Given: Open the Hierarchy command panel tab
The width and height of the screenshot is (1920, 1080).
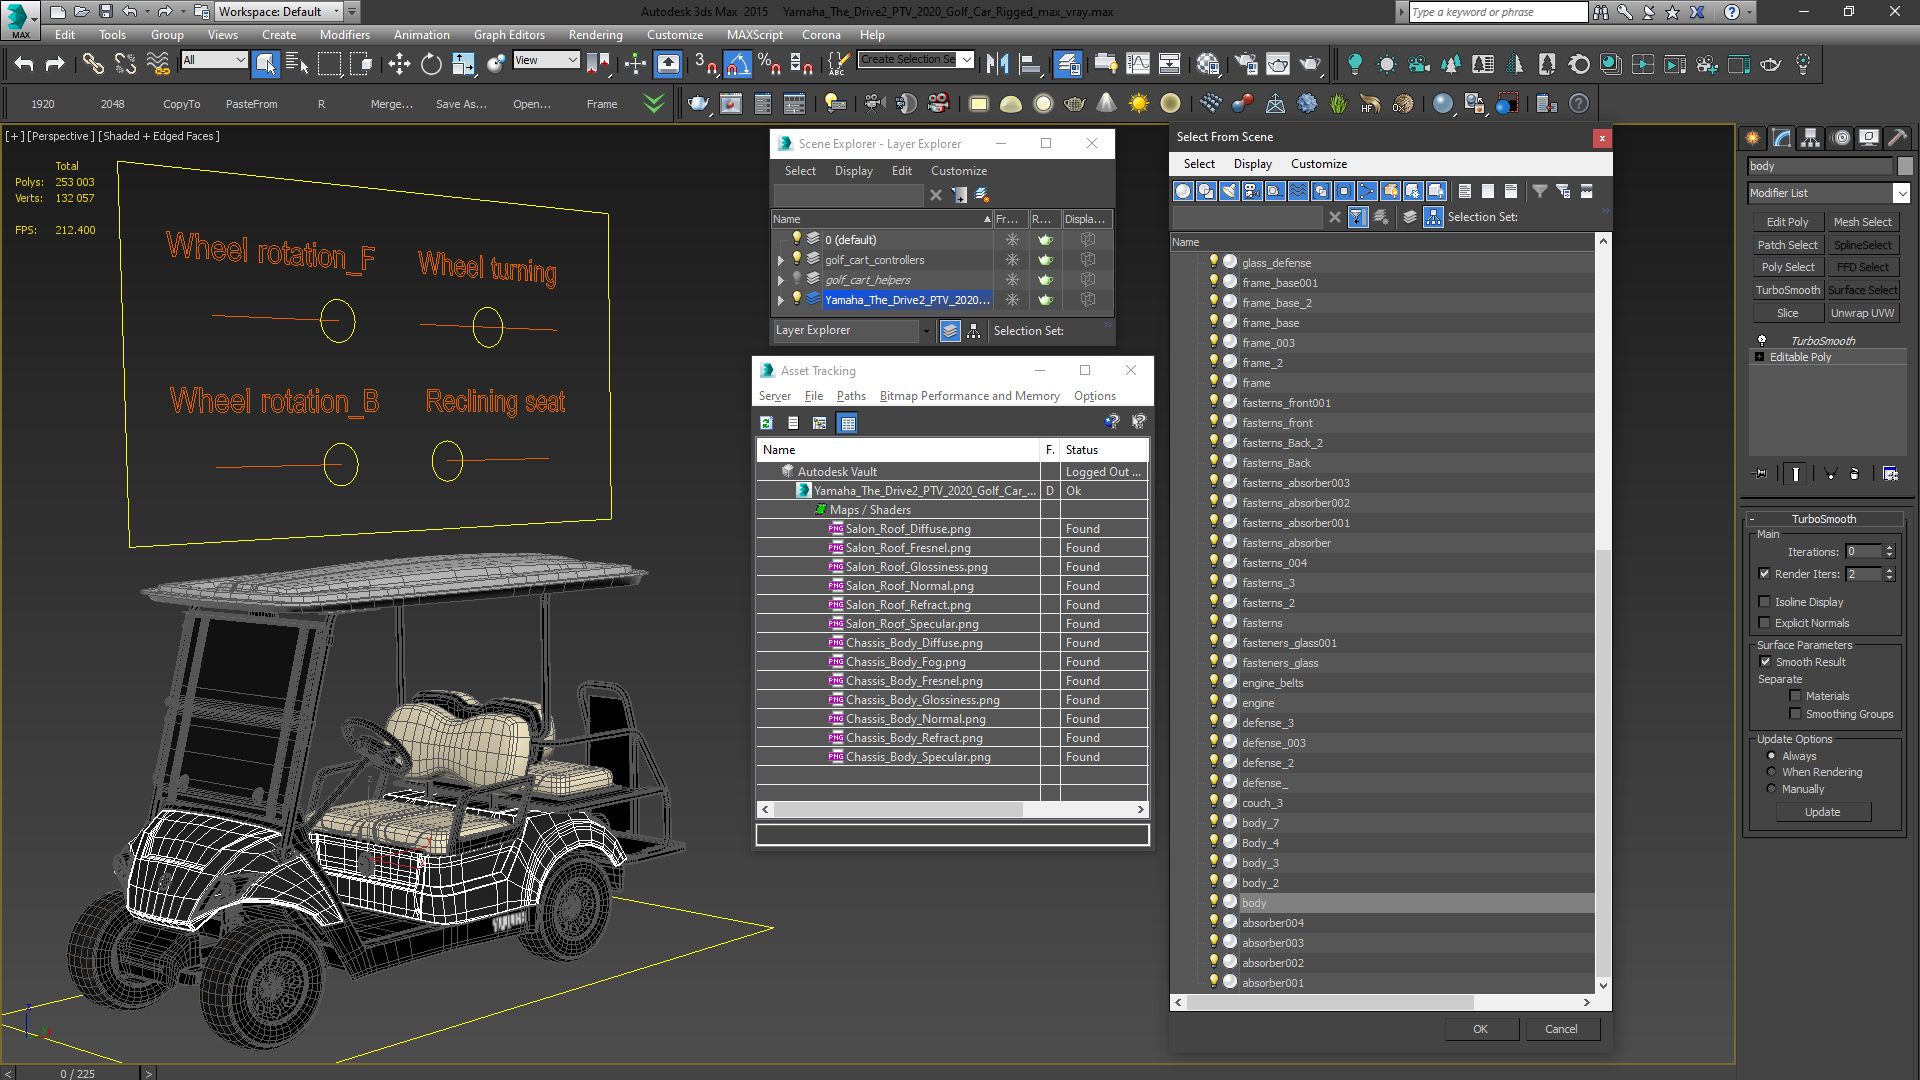Looking at the screenshot, I should [1811, 138].
